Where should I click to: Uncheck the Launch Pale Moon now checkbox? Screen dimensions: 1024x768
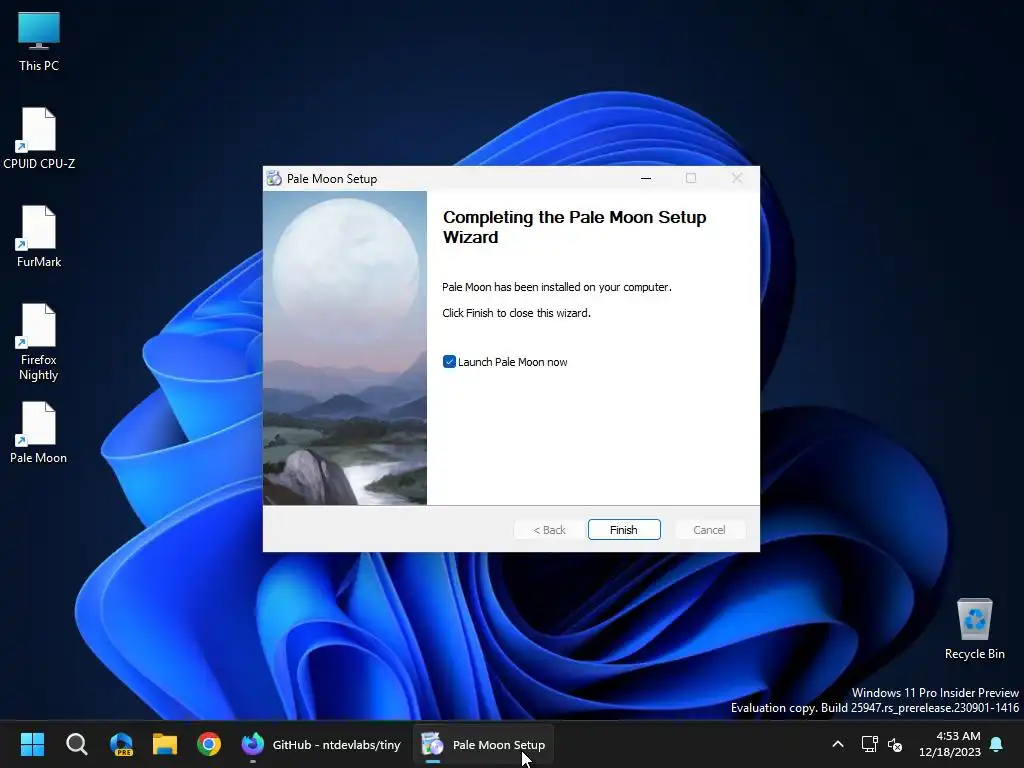[449, 362]
